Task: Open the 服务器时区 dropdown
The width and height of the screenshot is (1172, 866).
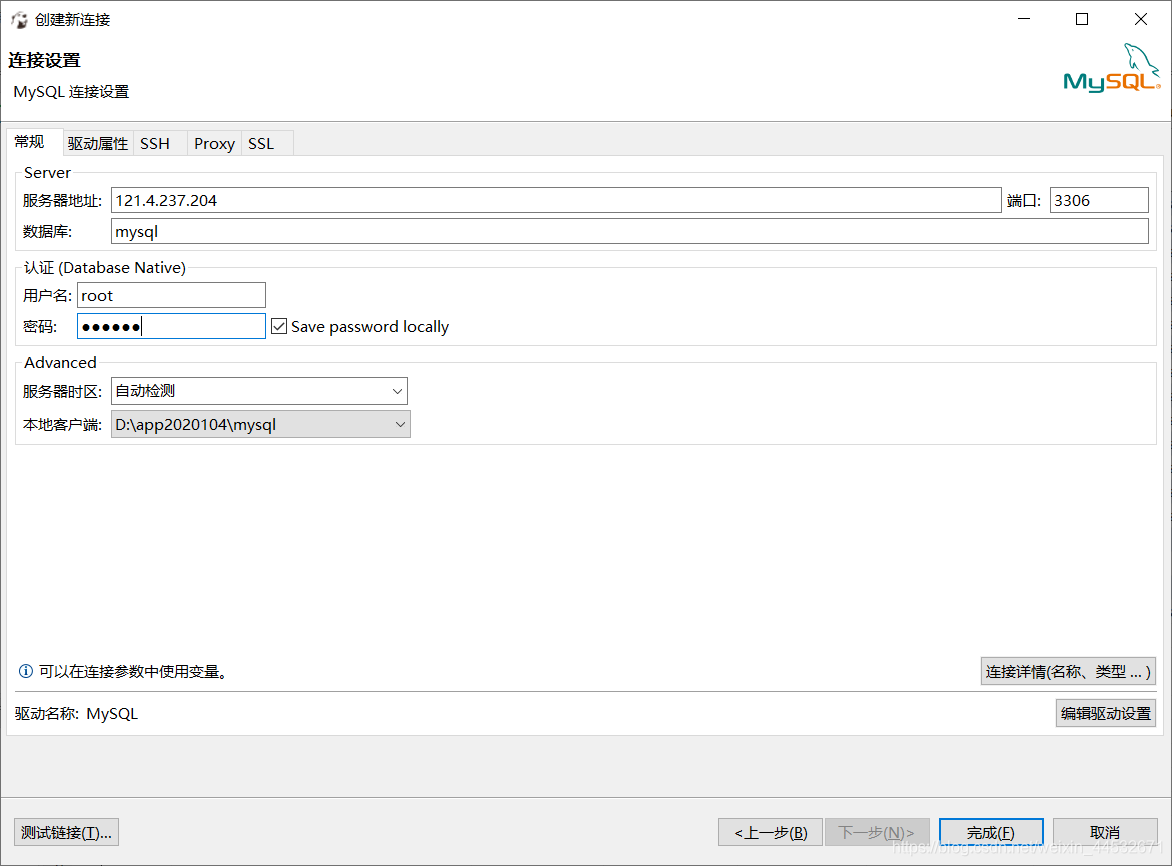Action: pos(259,391)
